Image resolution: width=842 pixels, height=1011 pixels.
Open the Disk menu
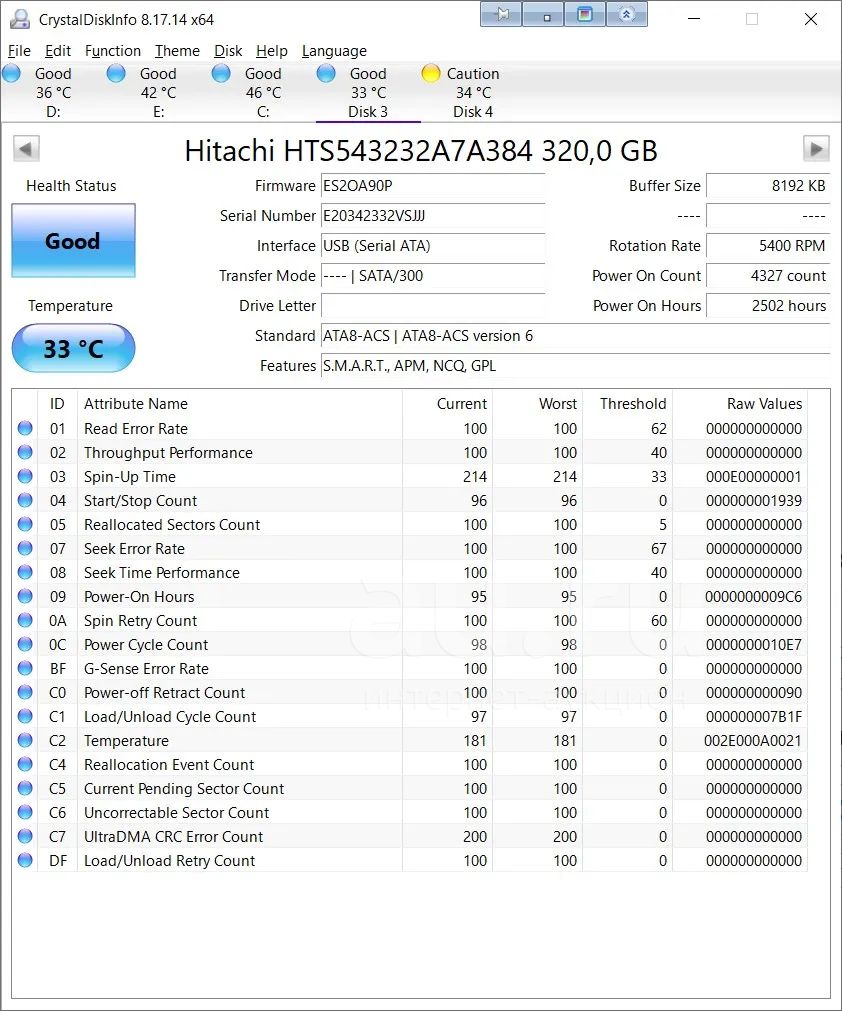228,51
